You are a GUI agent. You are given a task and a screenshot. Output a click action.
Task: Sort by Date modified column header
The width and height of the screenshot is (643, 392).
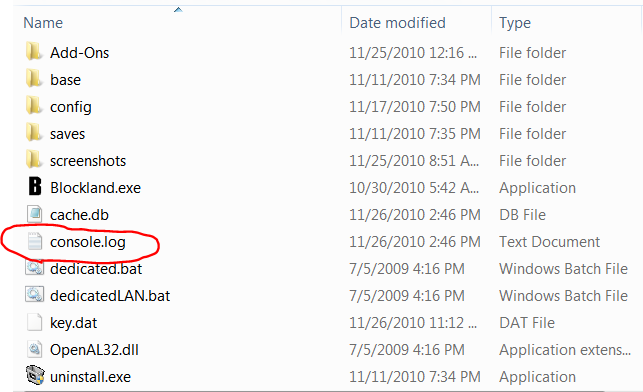397,23
